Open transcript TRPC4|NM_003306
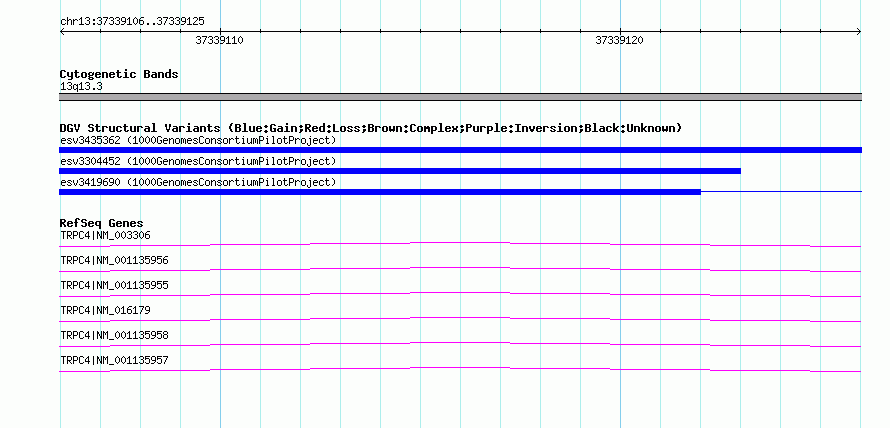 point(105,236)
